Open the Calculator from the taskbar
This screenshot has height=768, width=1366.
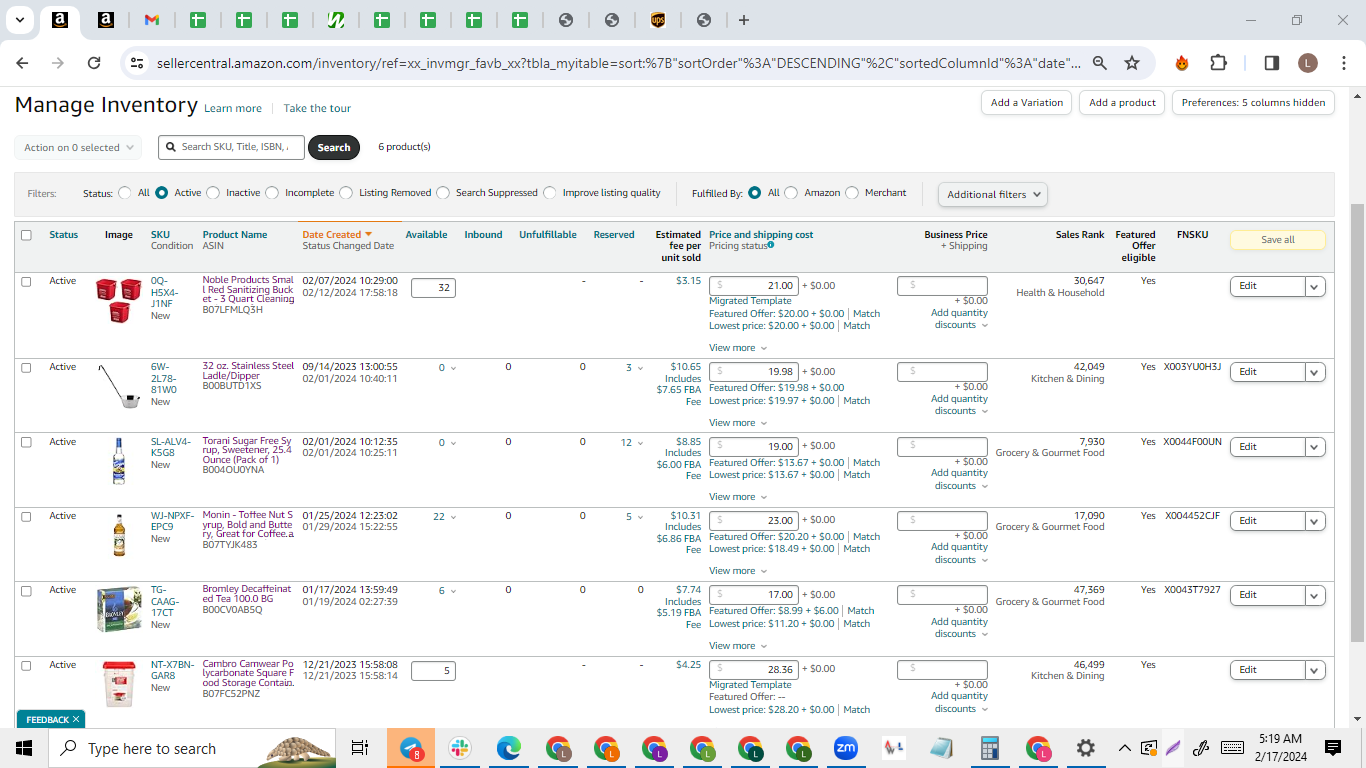[x=990, y=748]
